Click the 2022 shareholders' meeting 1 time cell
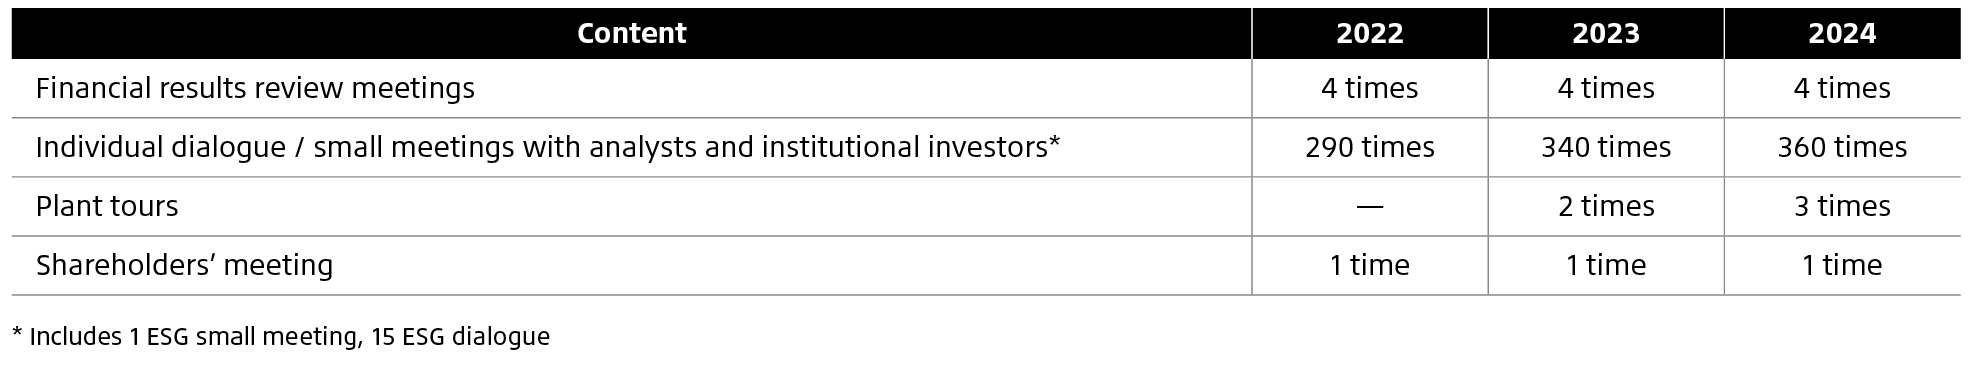 [x=1369, y=266]
